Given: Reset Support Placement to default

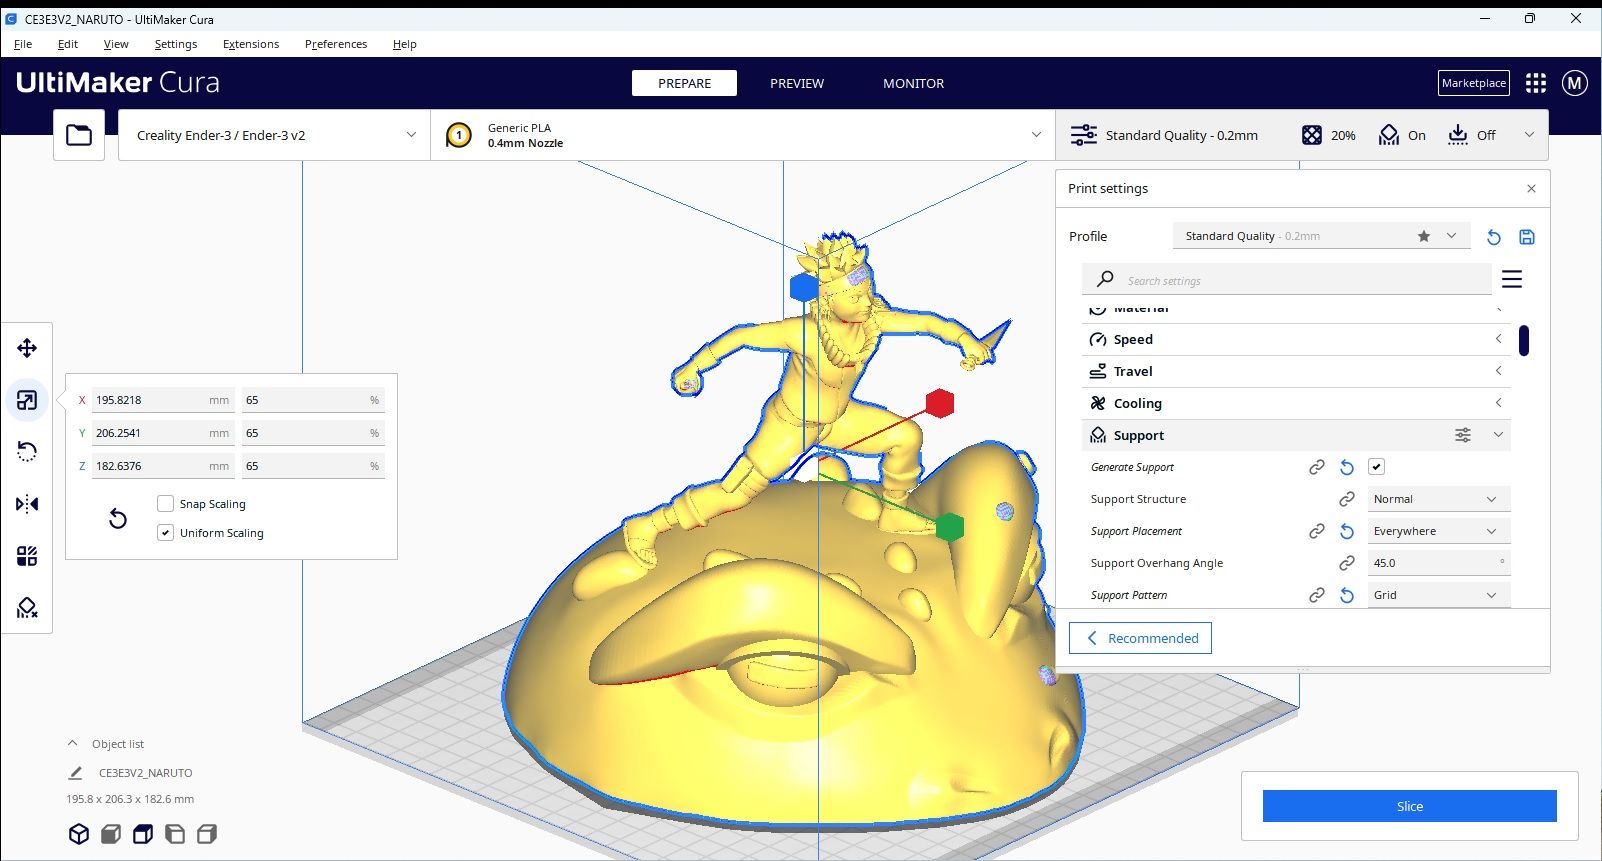Looking at the screenshot, I should pyautogui.click(x=1347, y=531).
